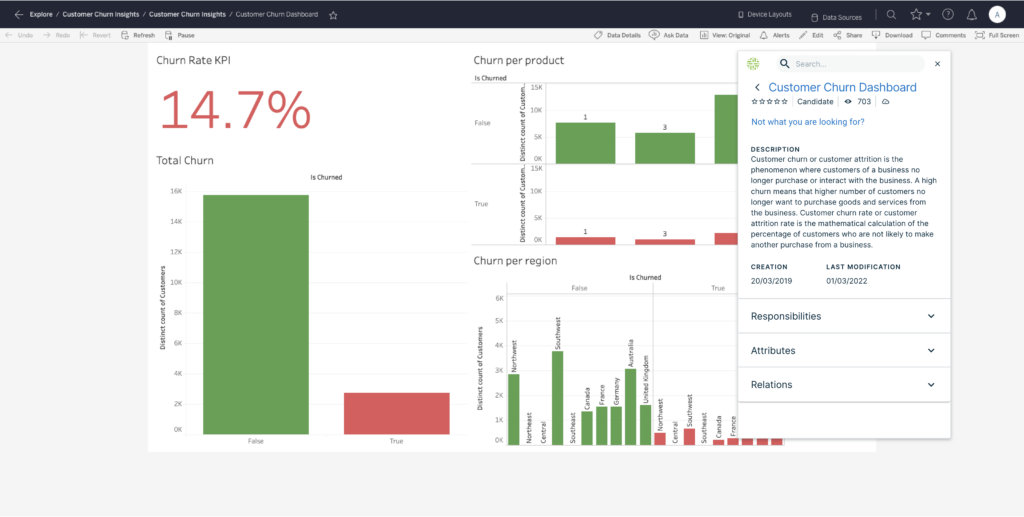This screenshot has width=1024, height=517.
Task: Select the red True bar in Total Churn
Action: click(396, 414)
